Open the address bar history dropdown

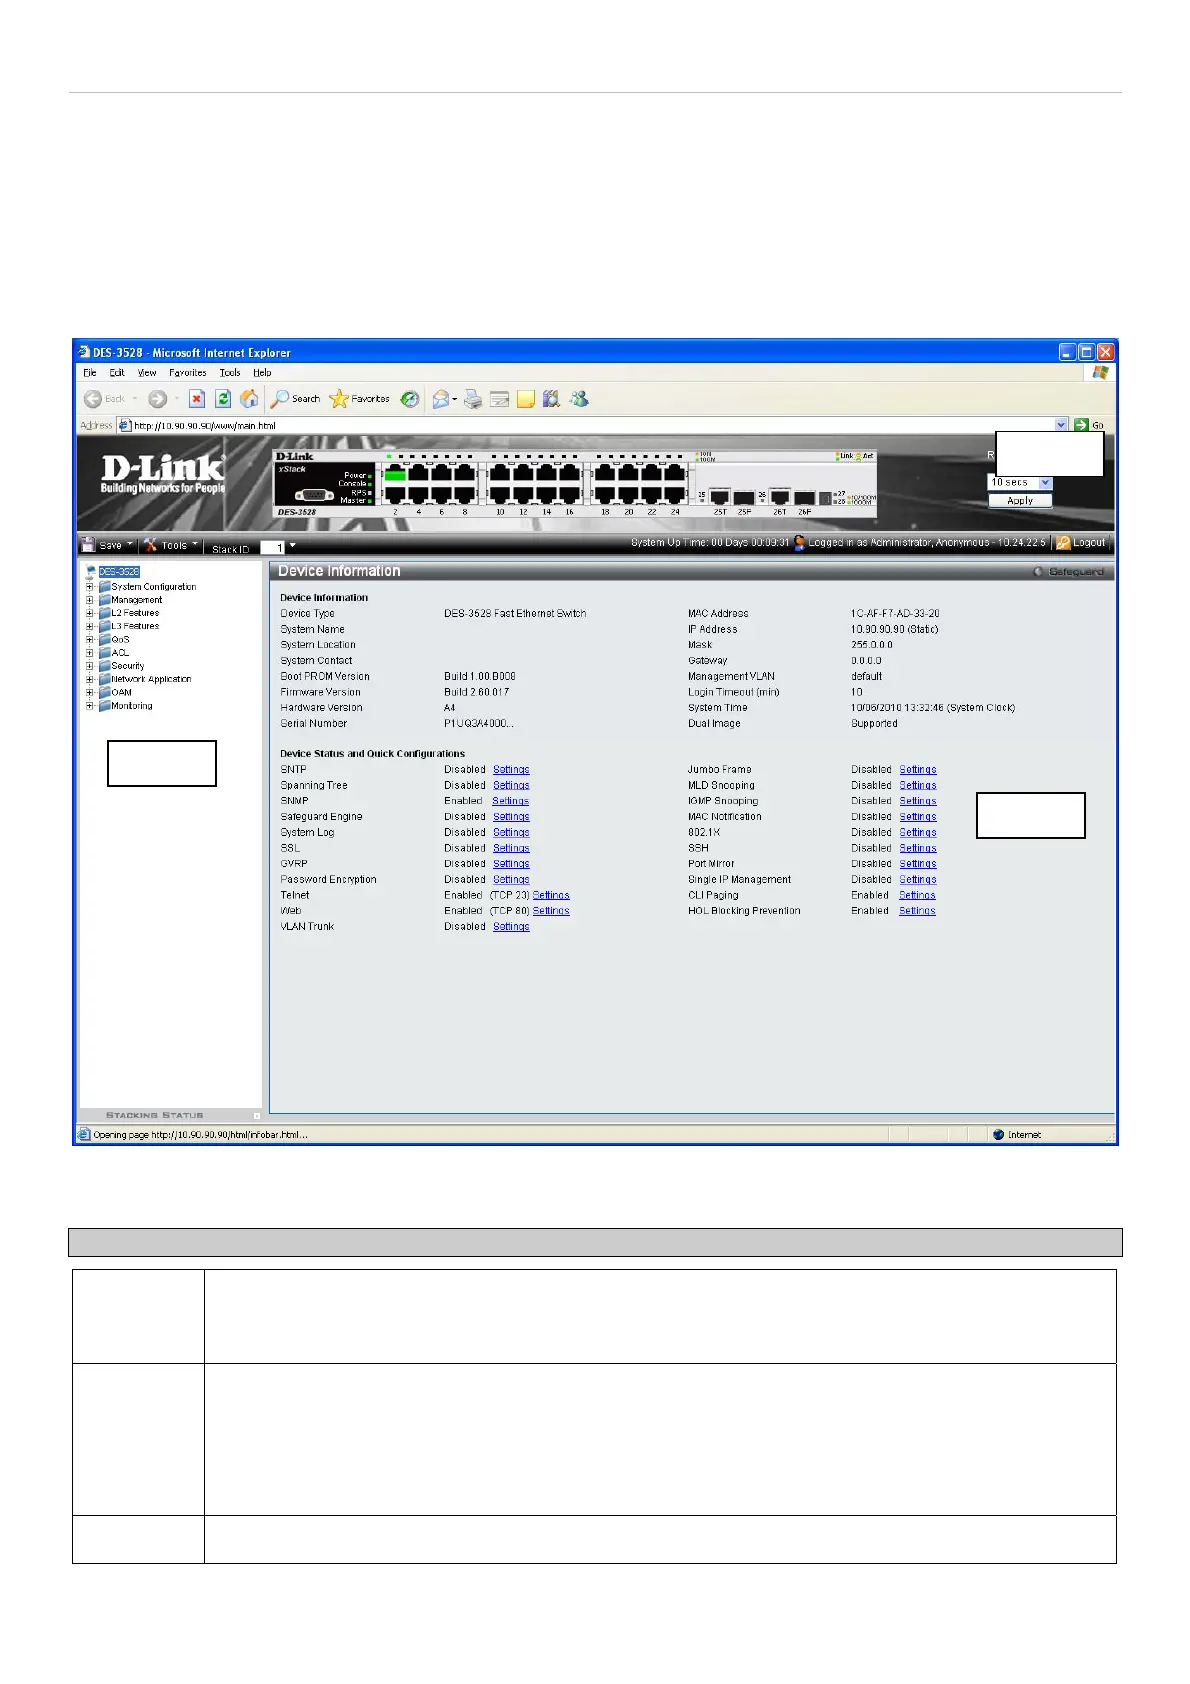click(x=1061, y=425)
